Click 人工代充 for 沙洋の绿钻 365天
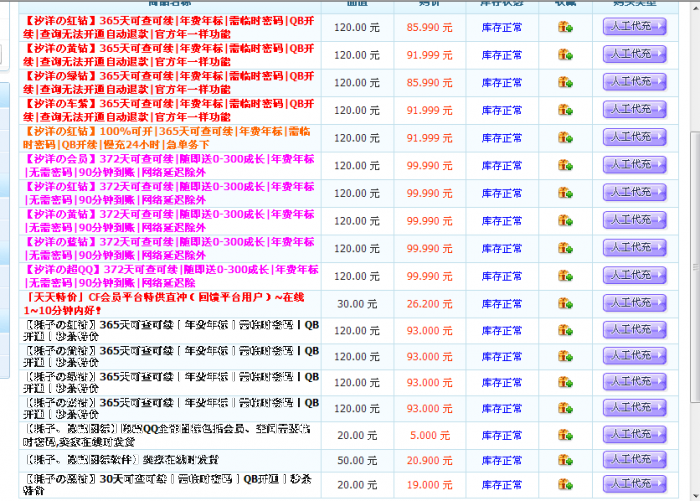 pyautogui.click(x=634, y=82)
